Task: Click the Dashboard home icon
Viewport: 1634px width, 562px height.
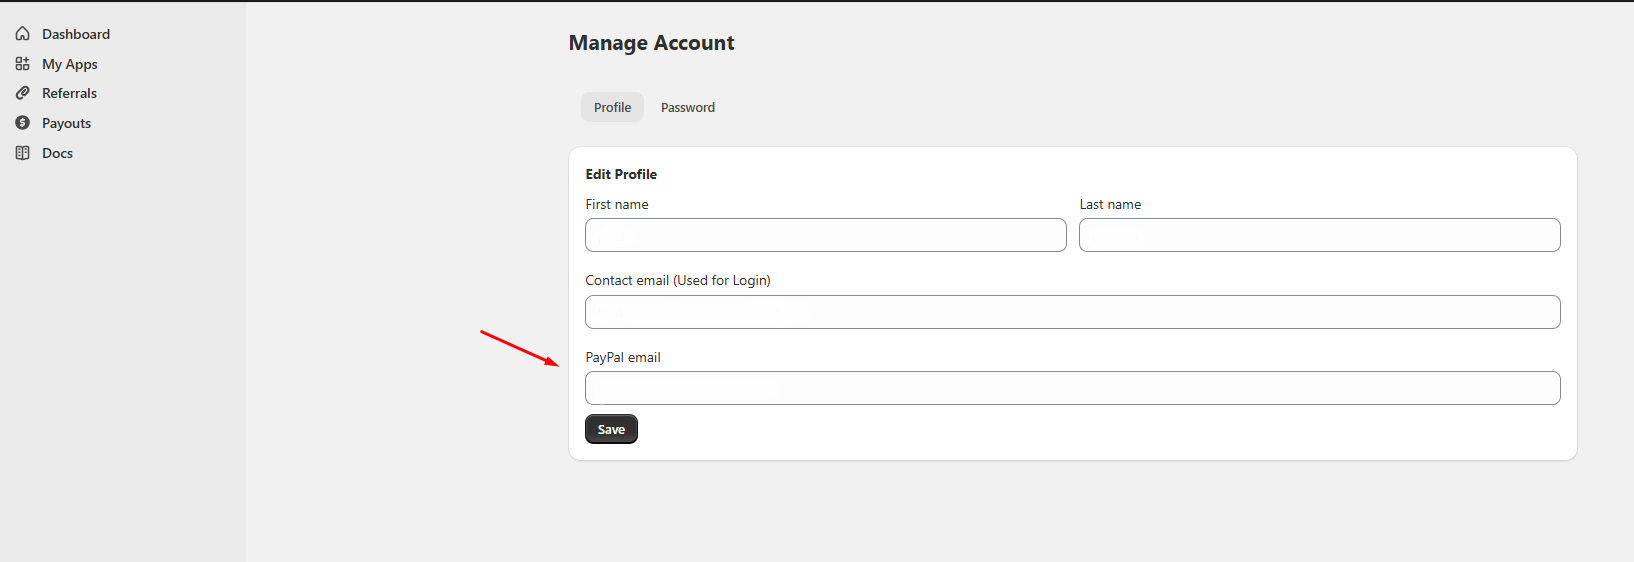Action: point(22,34)
